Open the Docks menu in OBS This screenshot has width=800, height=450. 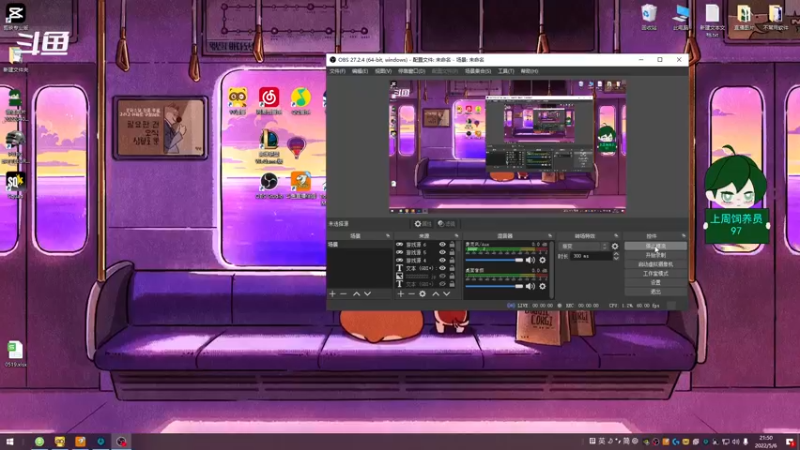pos(411,71)
